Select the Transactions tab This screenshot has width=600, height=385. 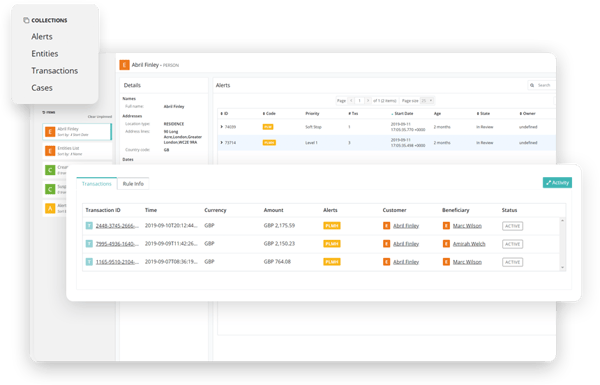click(96, 184)
